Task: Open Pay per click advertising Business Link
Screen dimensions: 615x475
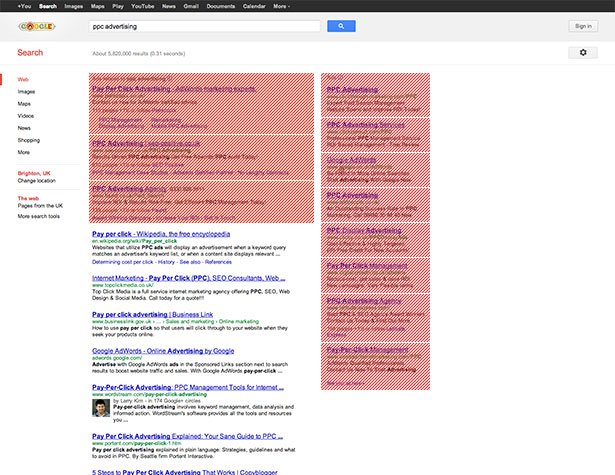Action: point(153,314)
